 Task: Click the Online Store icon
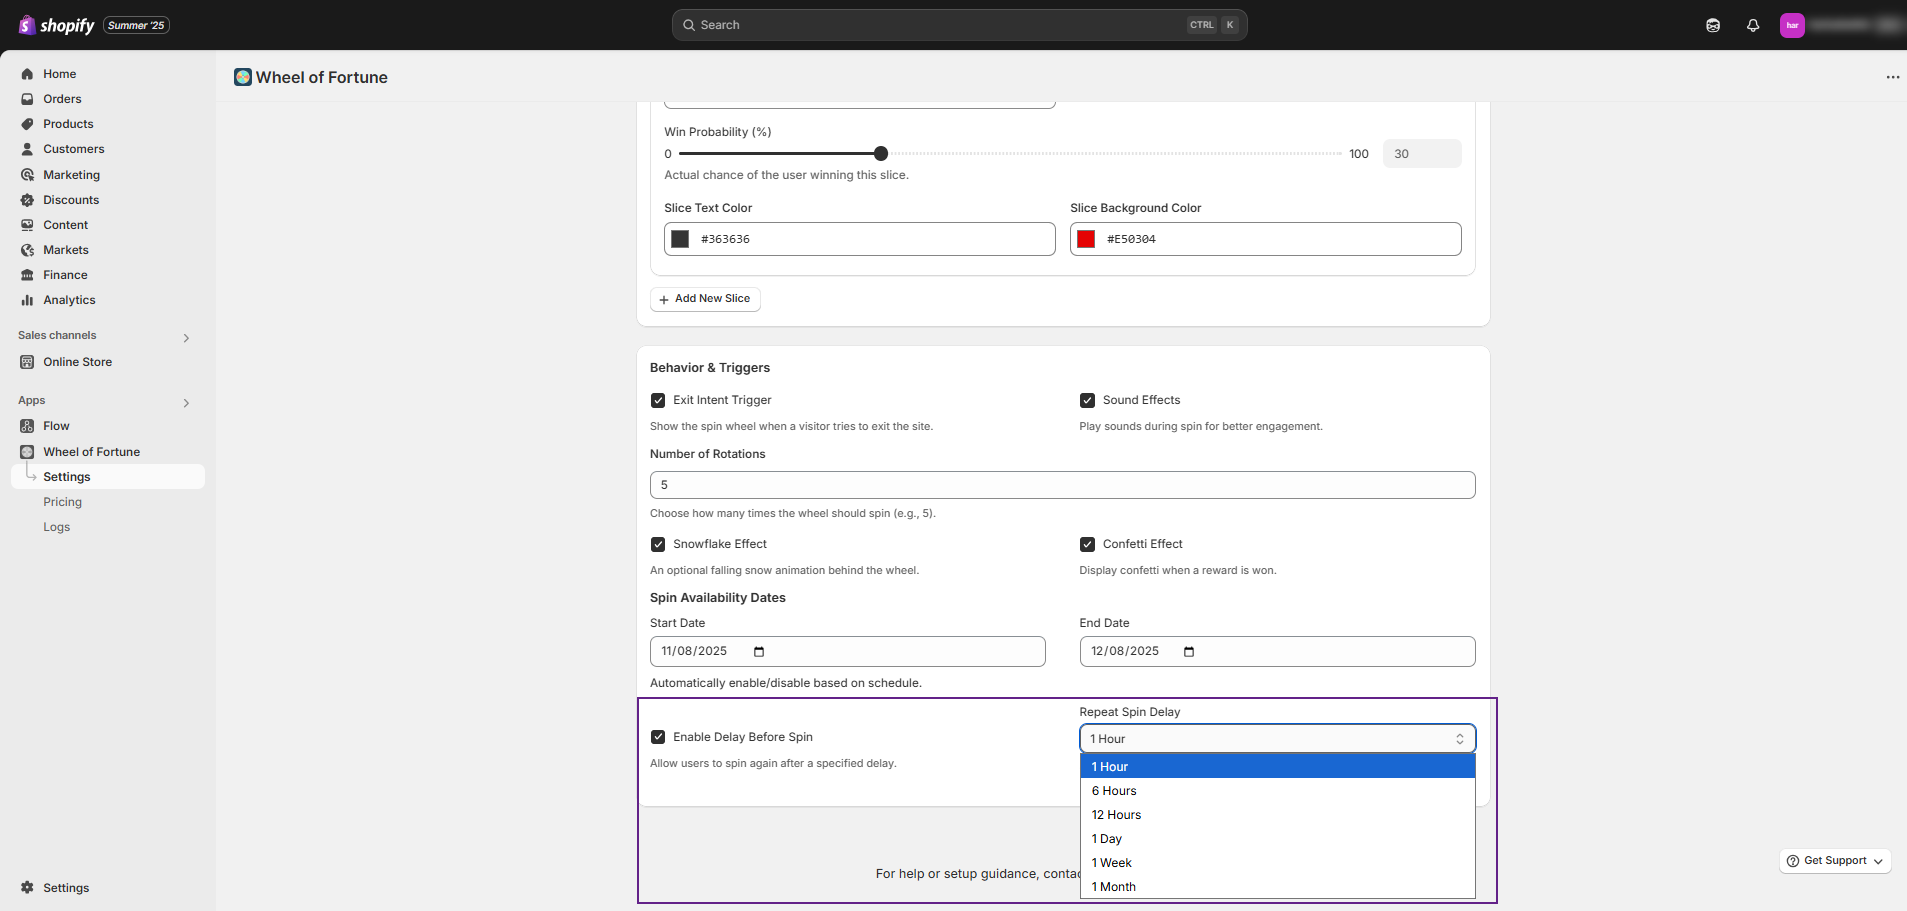click(x=27, y=362)
